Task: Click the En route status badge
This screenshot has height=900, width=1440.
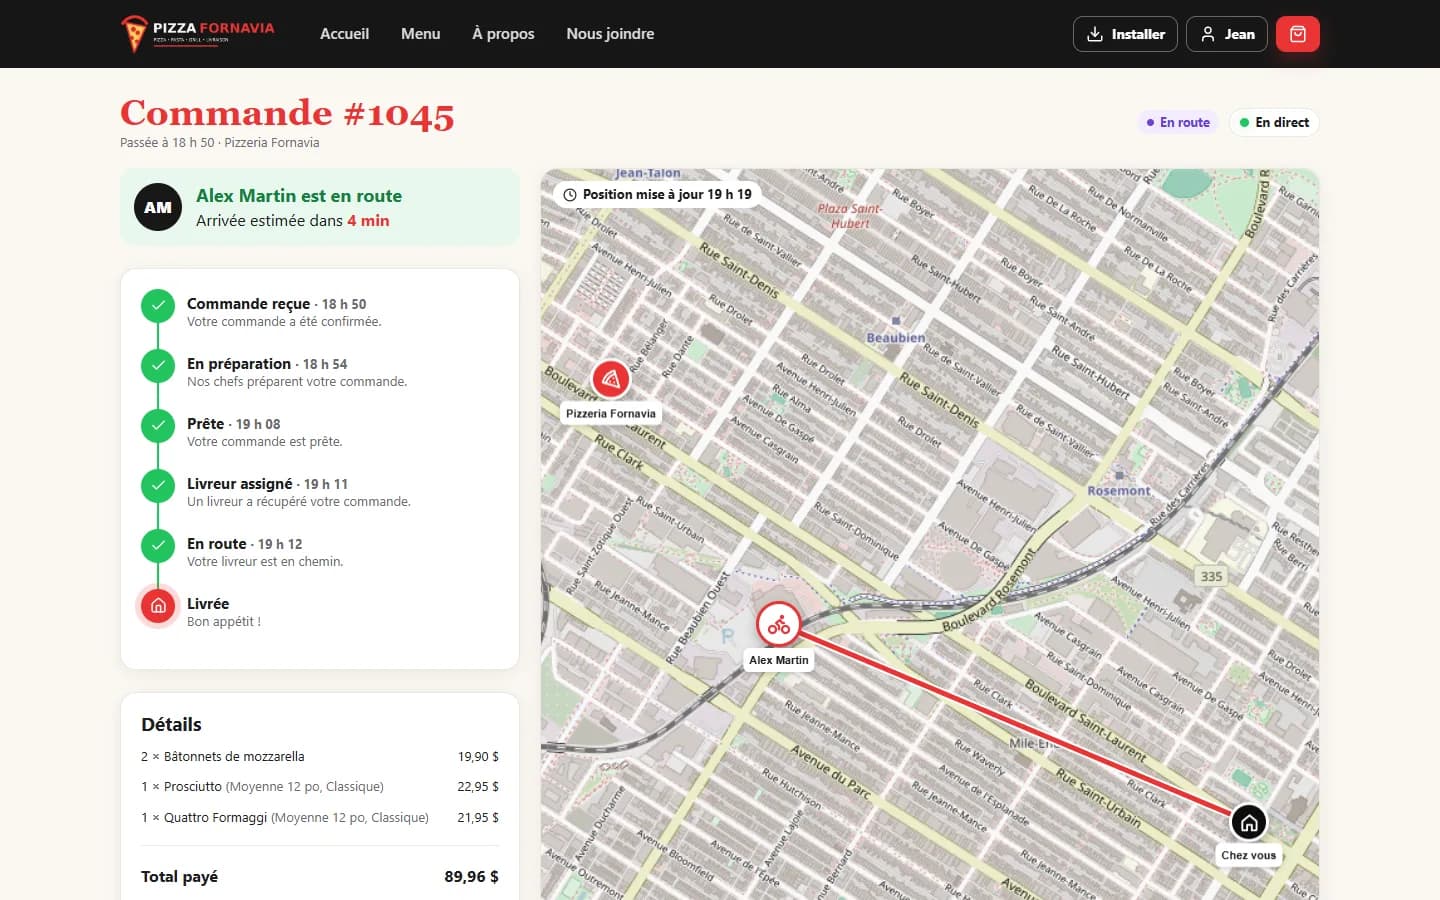Action: point(1178,122)
